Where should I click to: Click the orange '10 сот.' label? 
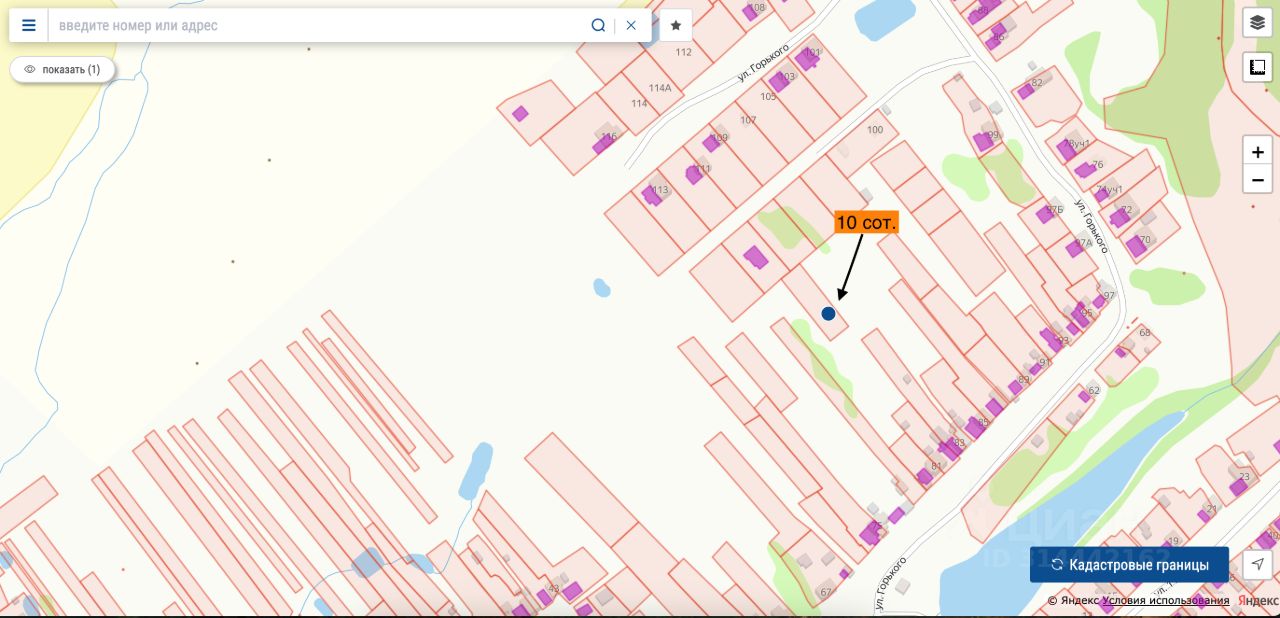click(867, 222)
